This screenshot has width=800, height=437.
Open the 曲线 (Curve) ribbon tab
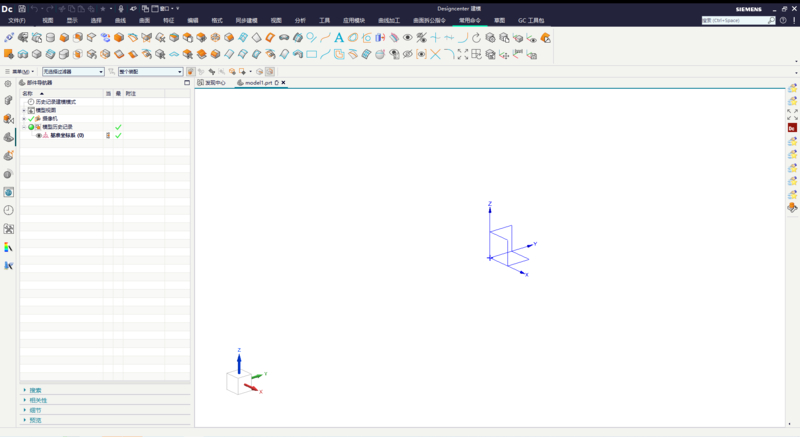120,20
